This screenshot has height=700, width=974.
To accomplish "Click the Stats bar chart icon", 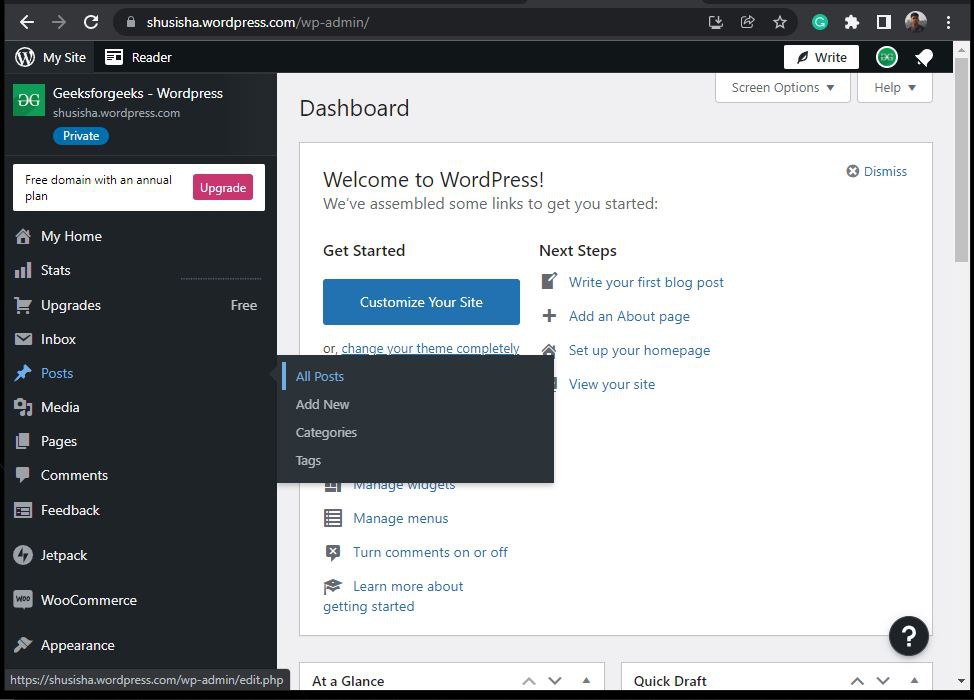I will (23, 270).
